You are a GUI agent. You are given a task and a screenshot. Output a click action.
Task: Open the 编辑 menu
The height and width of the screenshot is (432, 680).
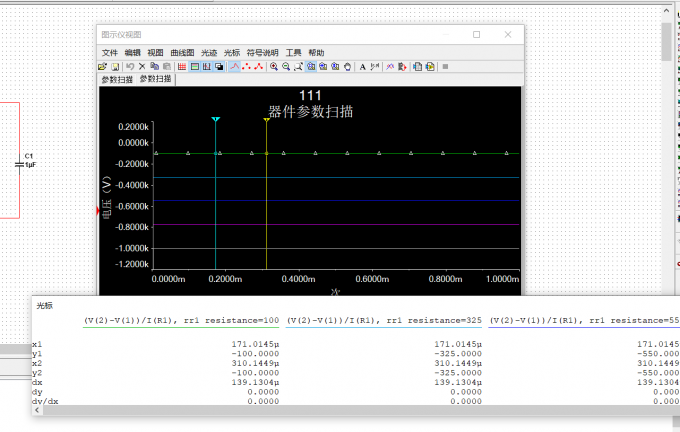point(133,52)
